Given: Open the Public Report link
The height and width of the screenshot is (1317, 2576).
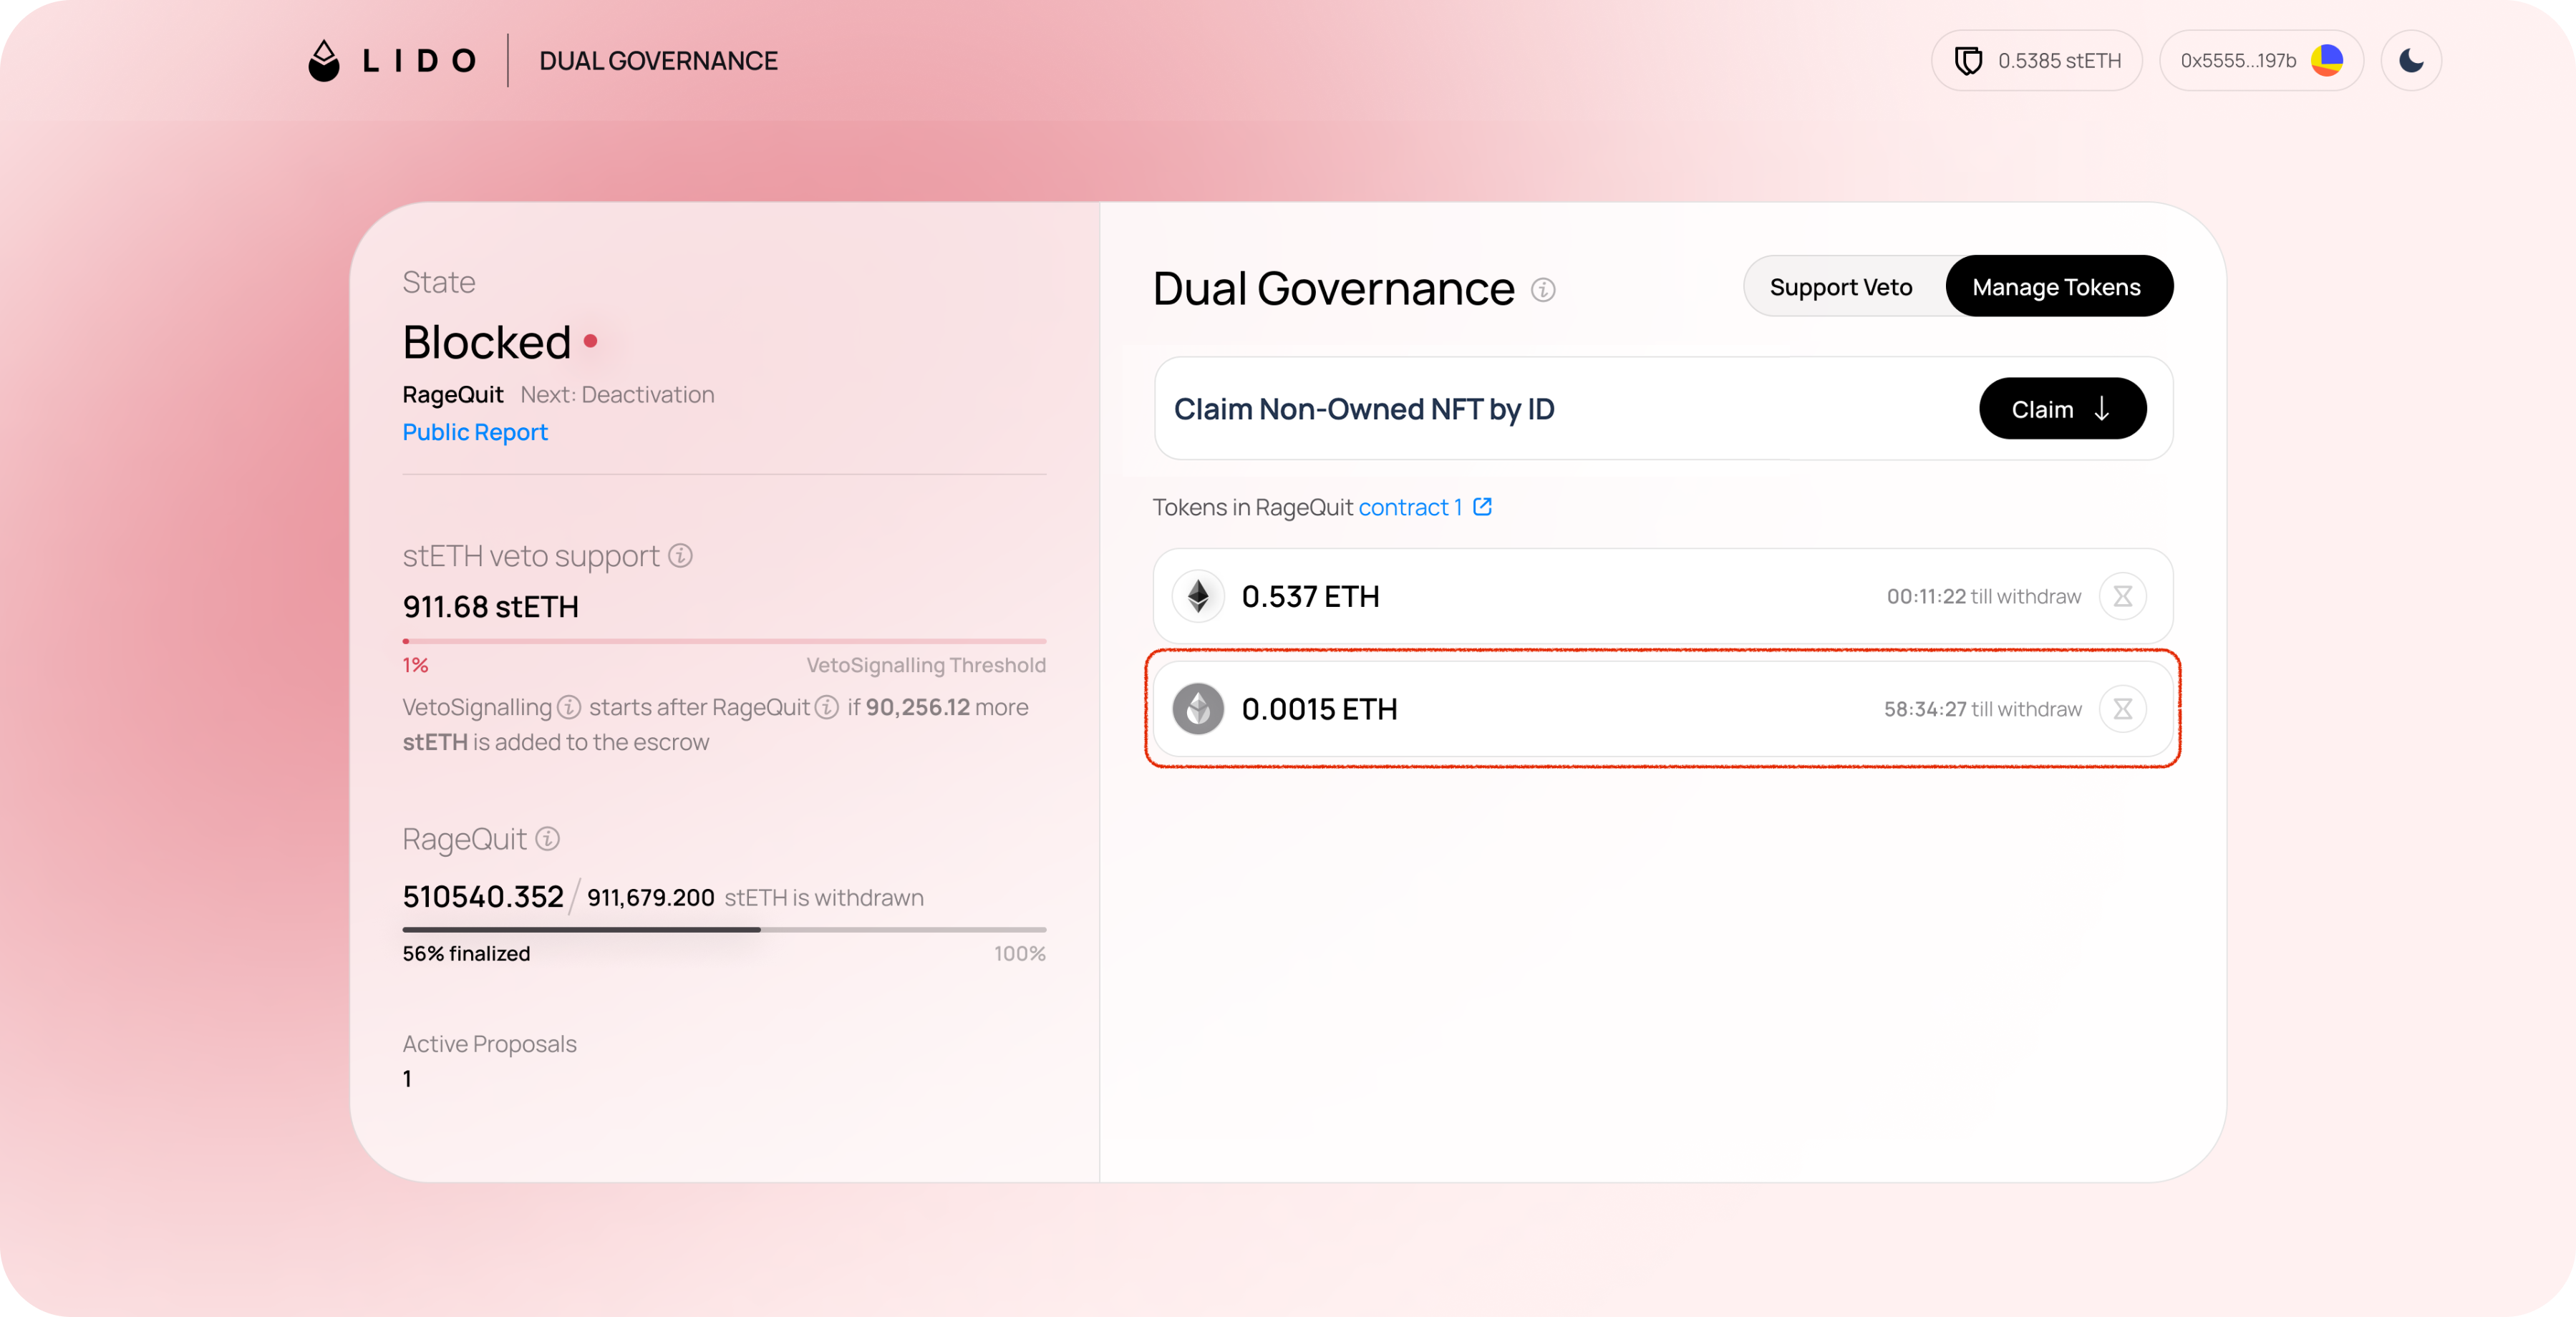Looking at the screenshot, I should tap(475, 432).
